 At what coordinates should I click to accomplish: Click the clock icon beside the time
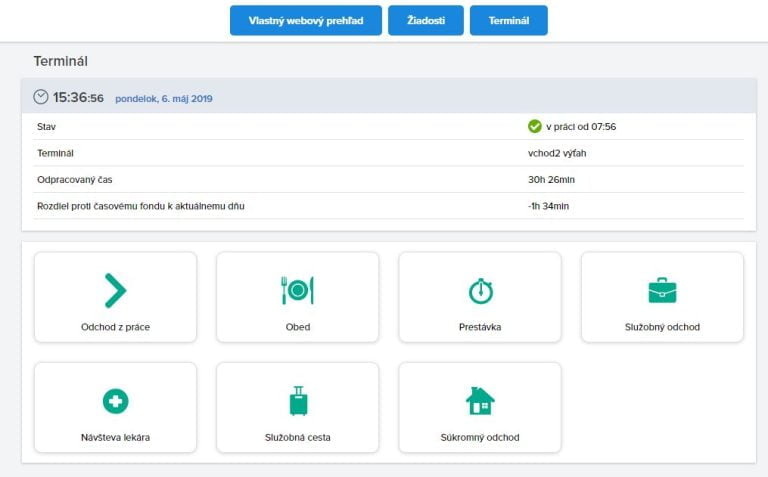41,97
